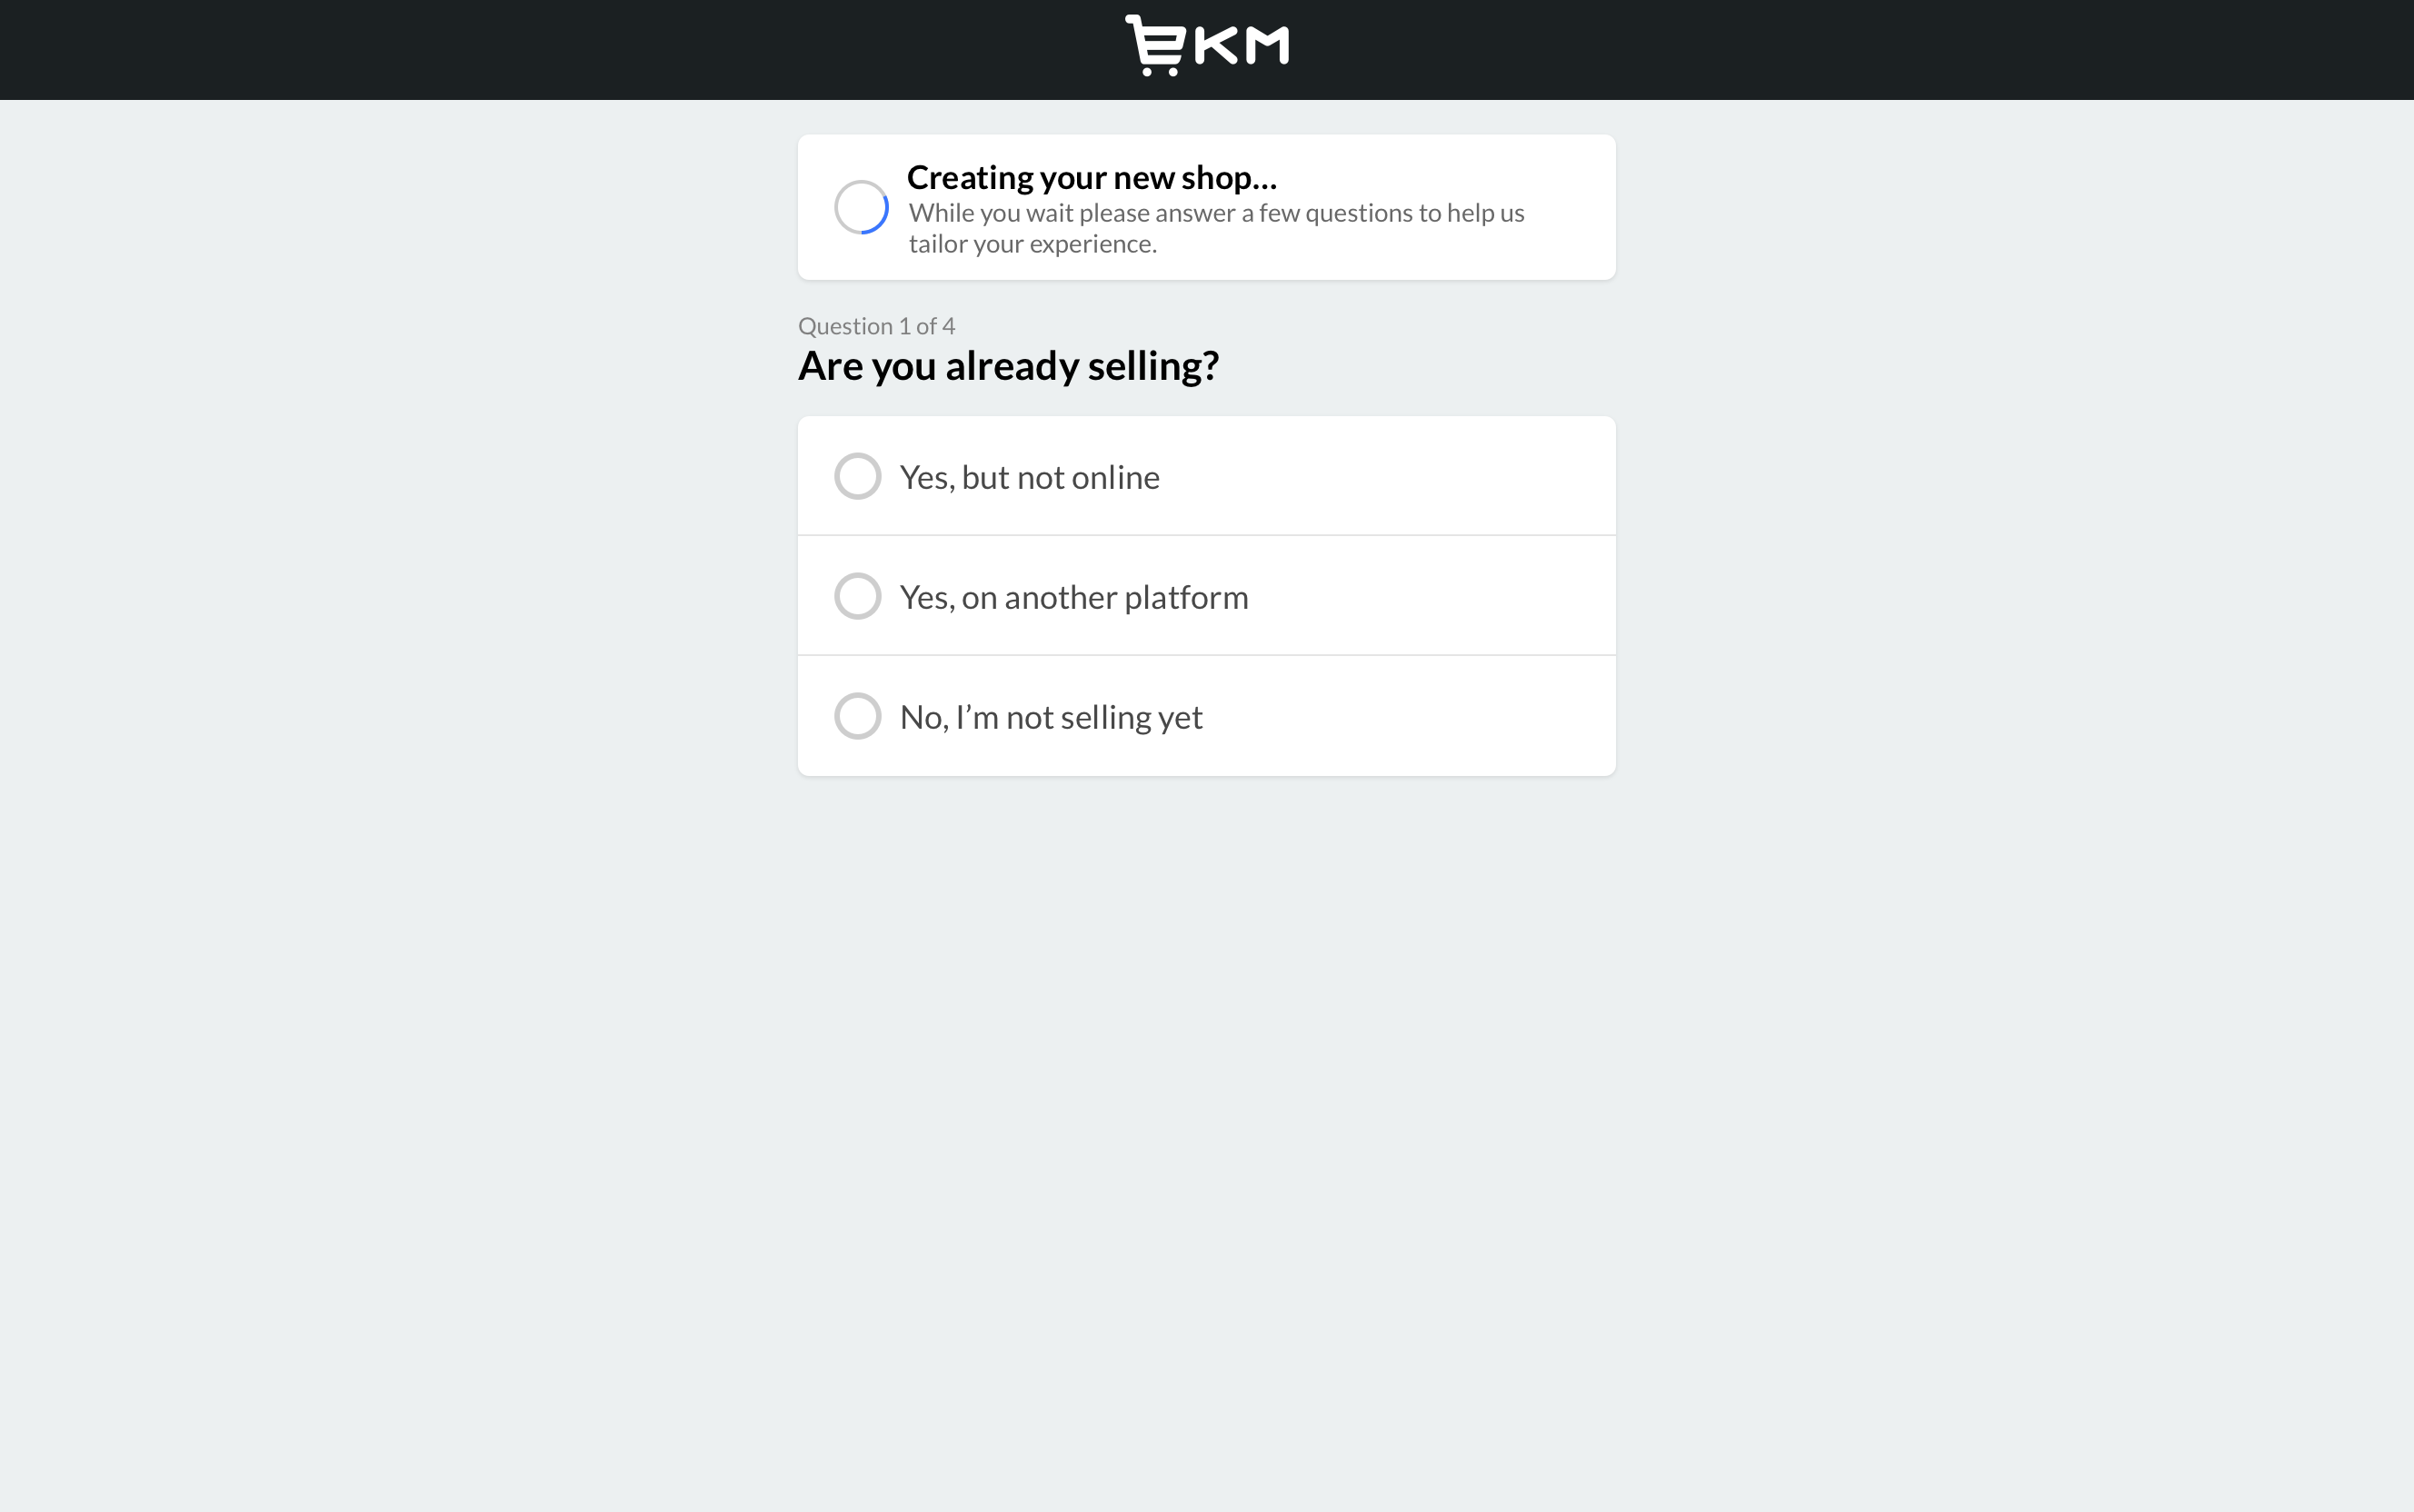The width and height of the screenshot is (2414, 1512).
Task: Click the 'Question 1 of 4' progress label
Action: point(876,326)
